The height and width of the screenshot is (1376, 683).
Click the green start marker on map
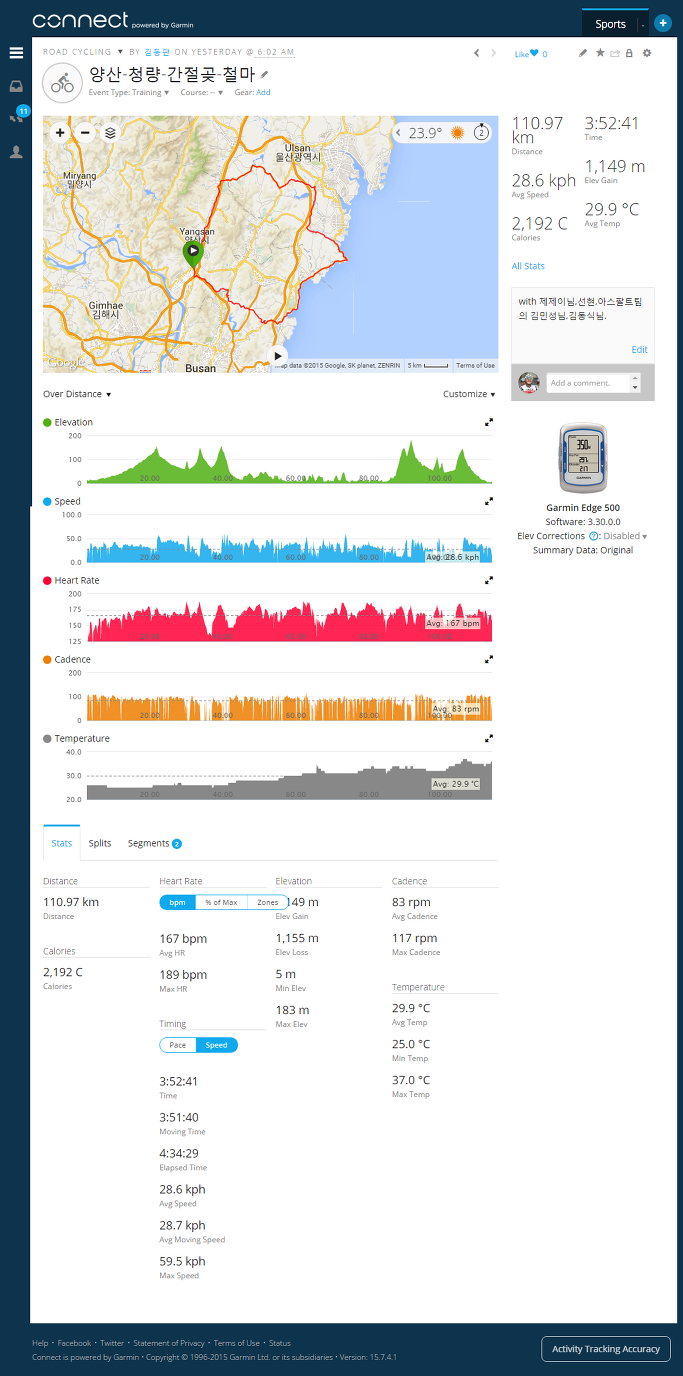pyautogui.click(x=193, y=253)
